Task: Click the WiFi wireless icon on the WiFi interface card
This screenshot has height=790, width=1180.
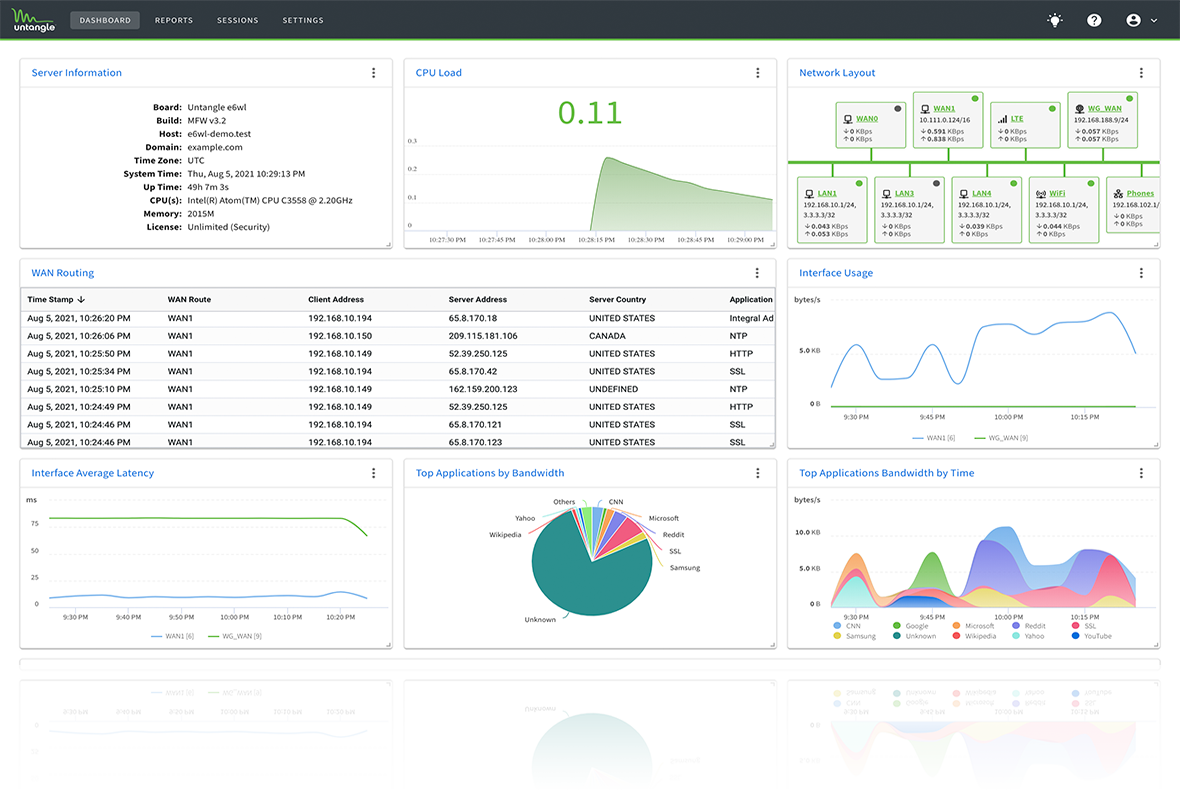Action: tap(1041, 193)
